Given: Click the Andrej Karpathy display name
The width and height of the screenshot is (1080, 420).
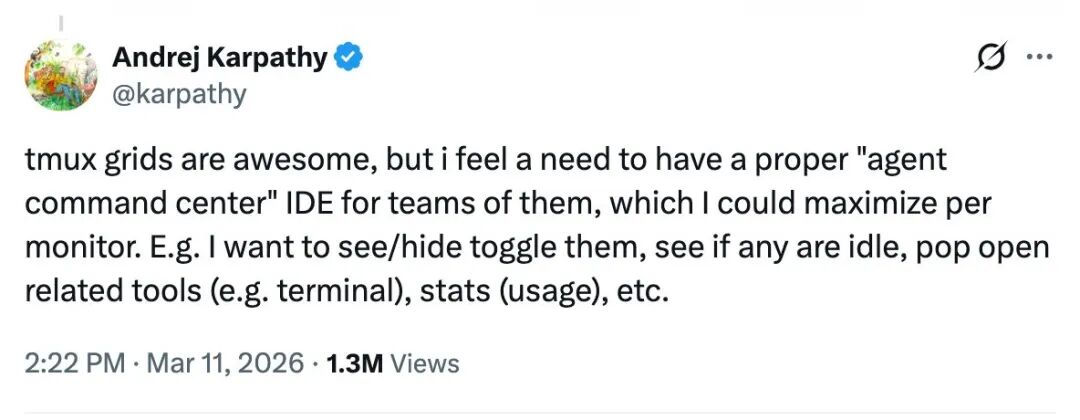Looking at the screenshot, I should [x=219, y=58].
